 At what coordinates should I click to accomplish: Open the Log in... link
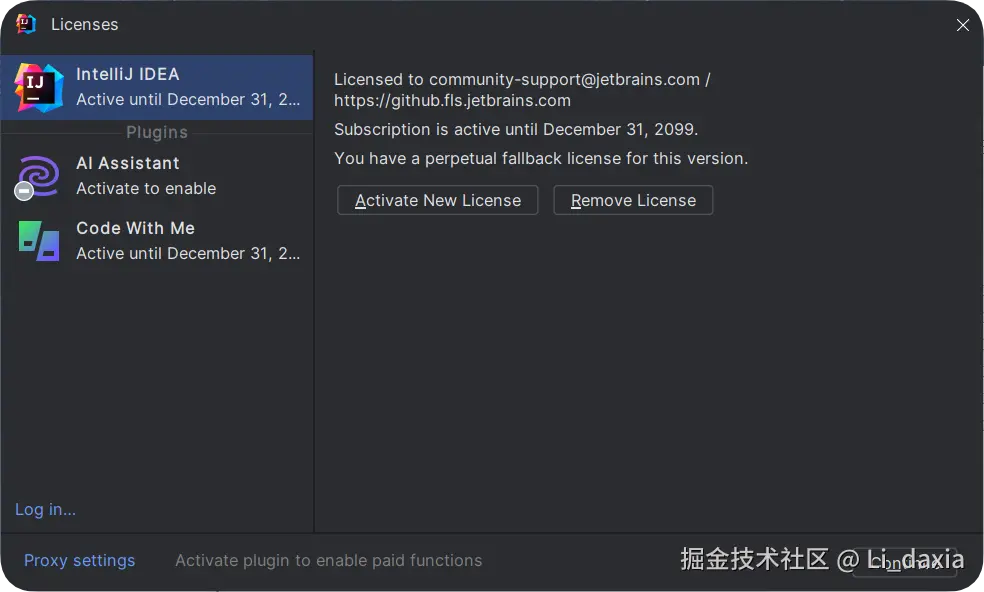[x=45, y=510]
